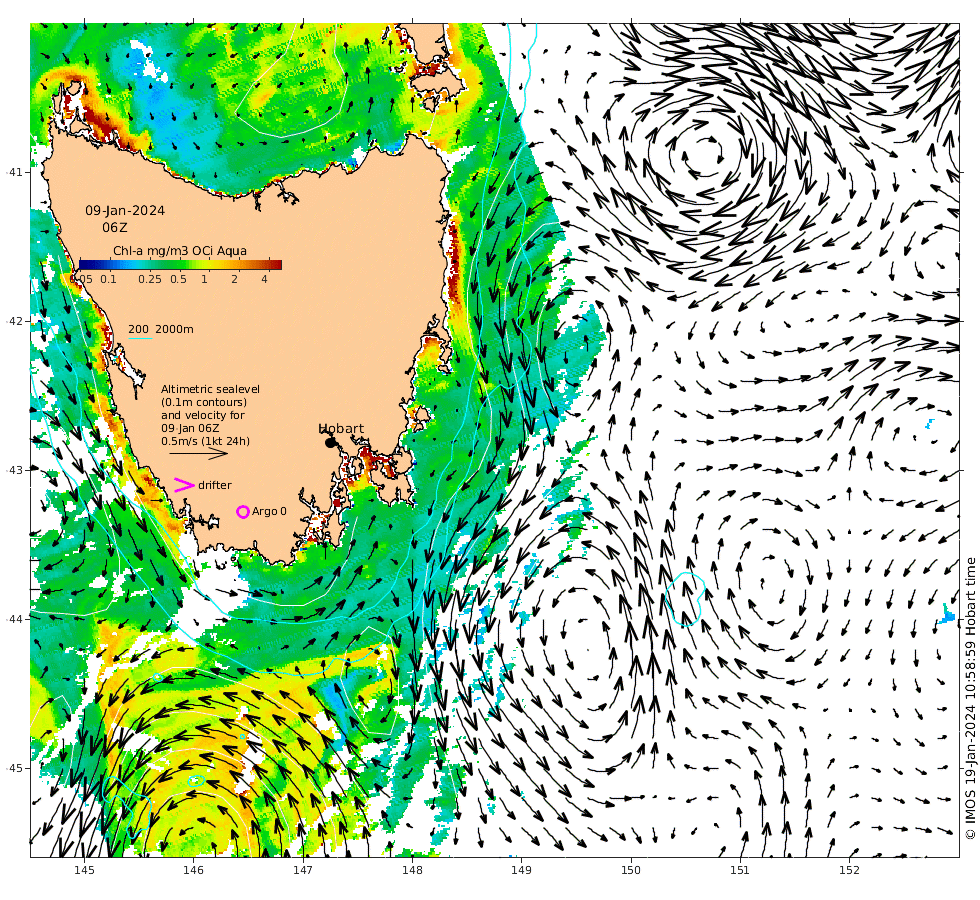Click the '4' value on chlorophyll scale
980x900 pixels.
[x=264, y=279]
